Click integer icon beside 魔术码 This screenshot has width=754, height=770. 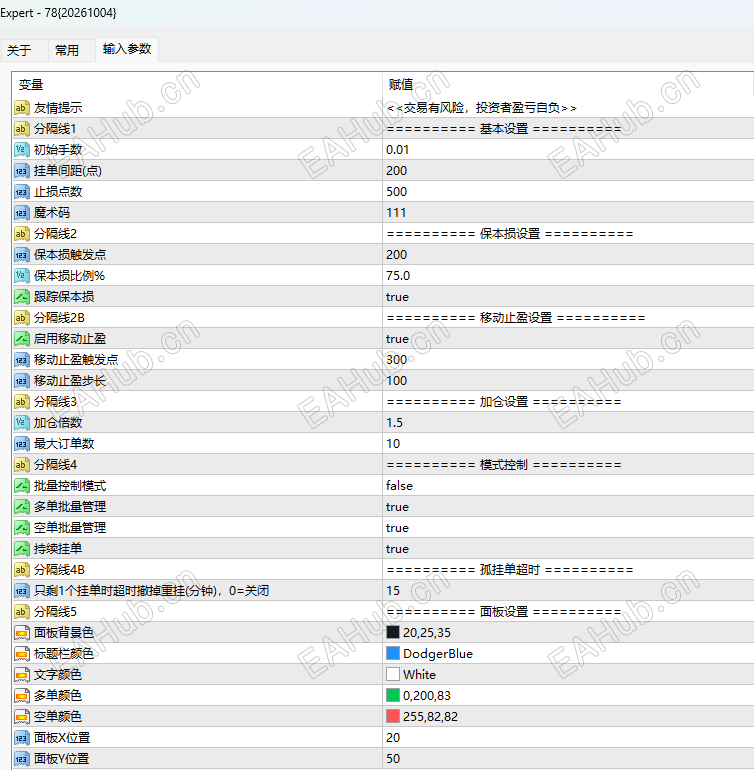pos(22,213)
